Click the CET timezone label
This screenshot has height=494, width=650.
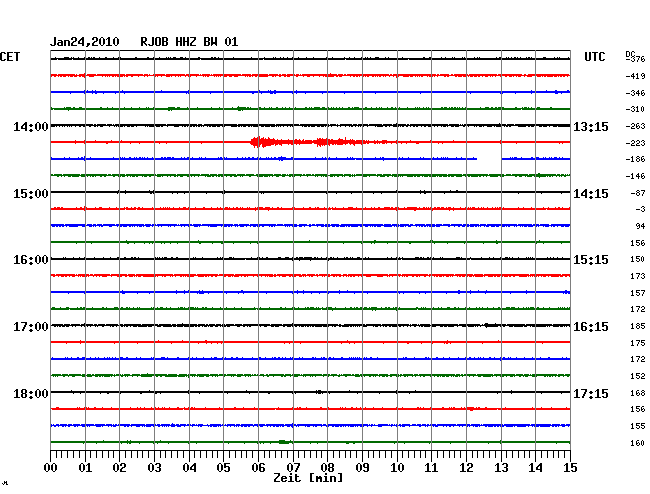pyautogui.click(x=10, y=57)
